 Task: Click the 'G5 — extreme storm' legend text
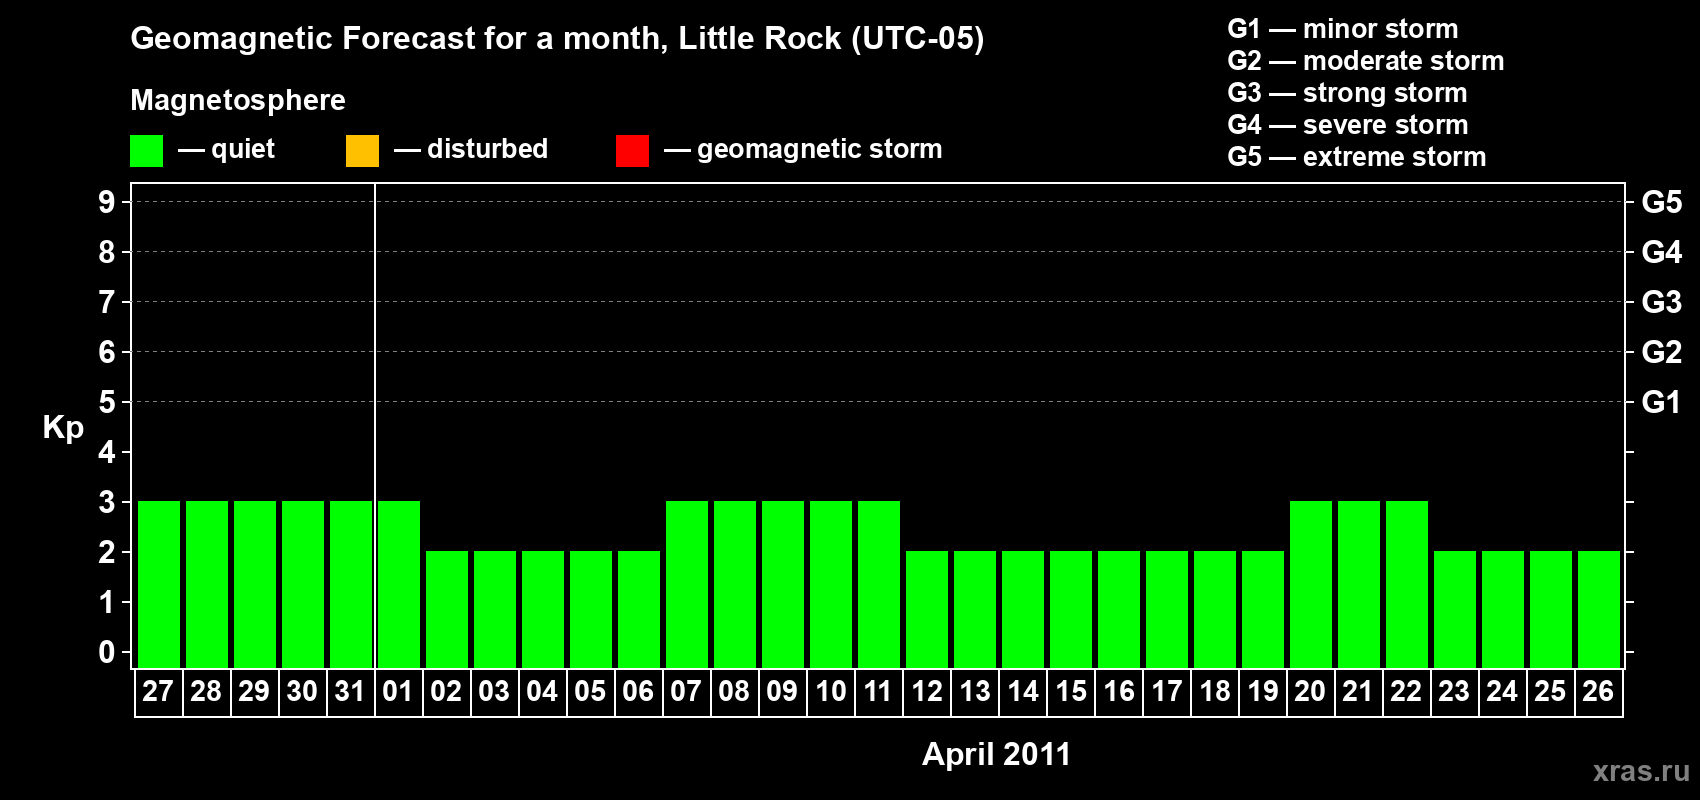tap(1357, 157)
